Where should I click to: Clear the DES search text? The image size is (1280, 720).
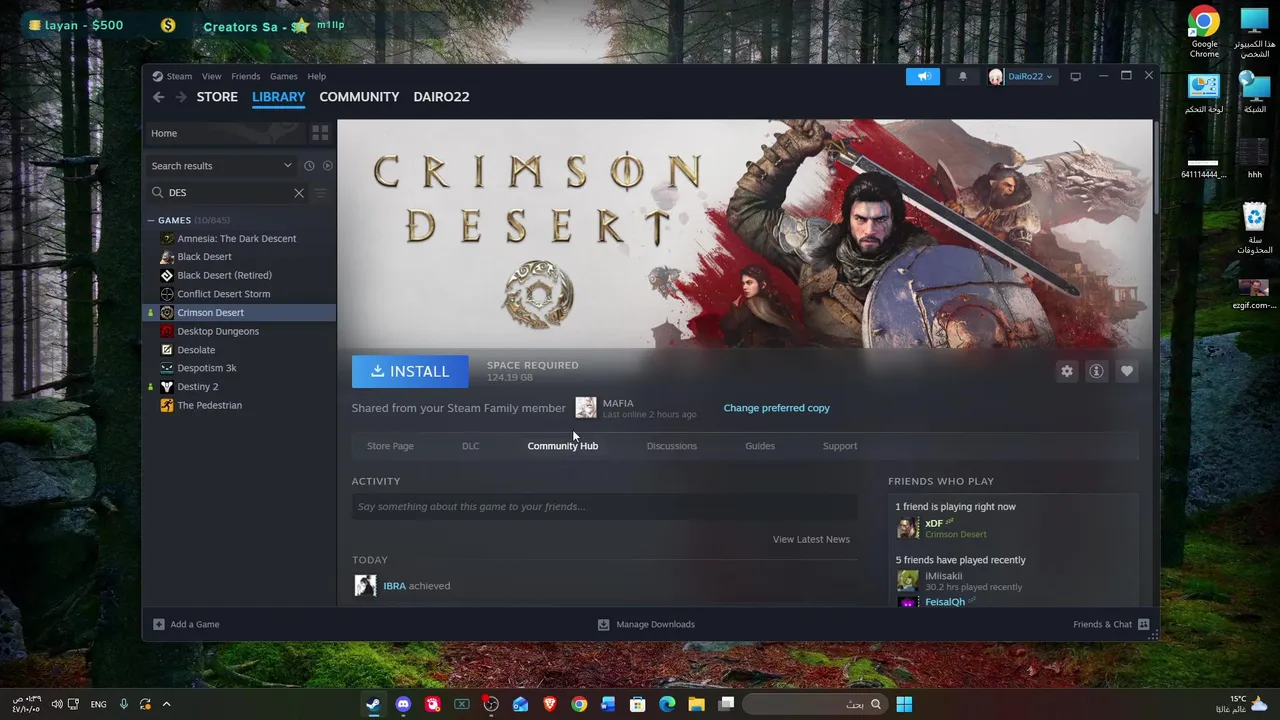299,193
